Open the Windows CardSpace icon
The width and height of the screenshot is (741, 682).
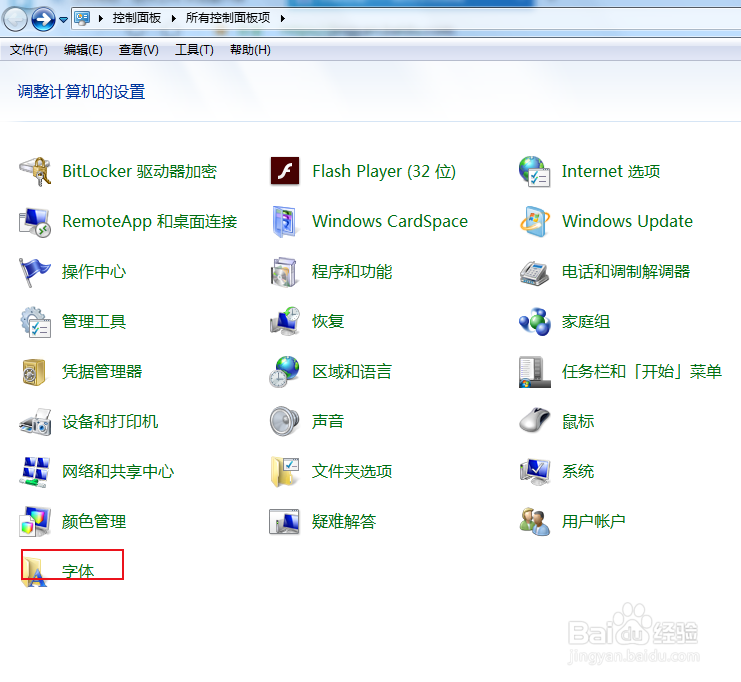point(285,221)
